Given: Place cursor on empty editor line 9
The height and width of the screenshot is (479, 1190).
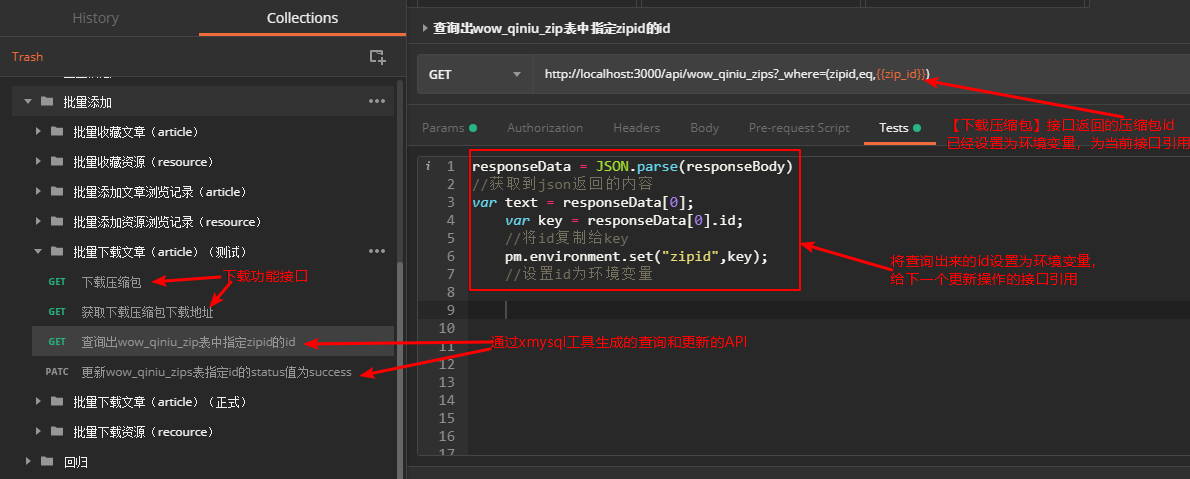Looking at the screenshot, I should click(x=829, y=310).
